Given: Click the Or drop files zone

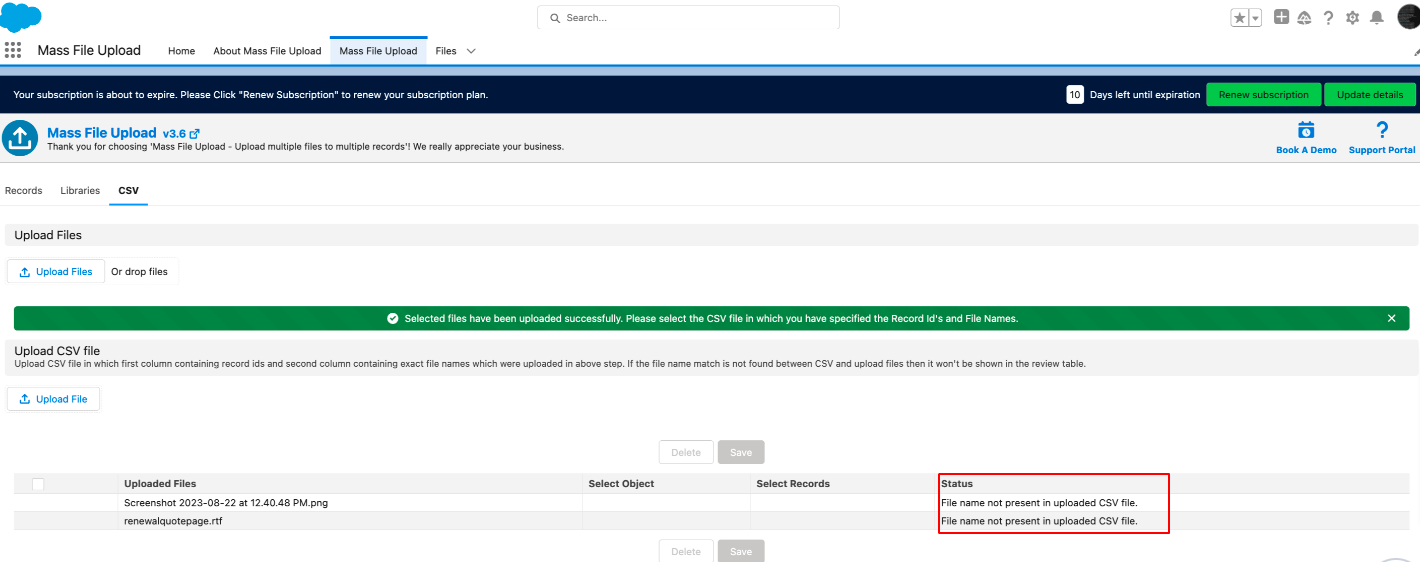Looking at the screenshot, I should (x=139, y=272).
